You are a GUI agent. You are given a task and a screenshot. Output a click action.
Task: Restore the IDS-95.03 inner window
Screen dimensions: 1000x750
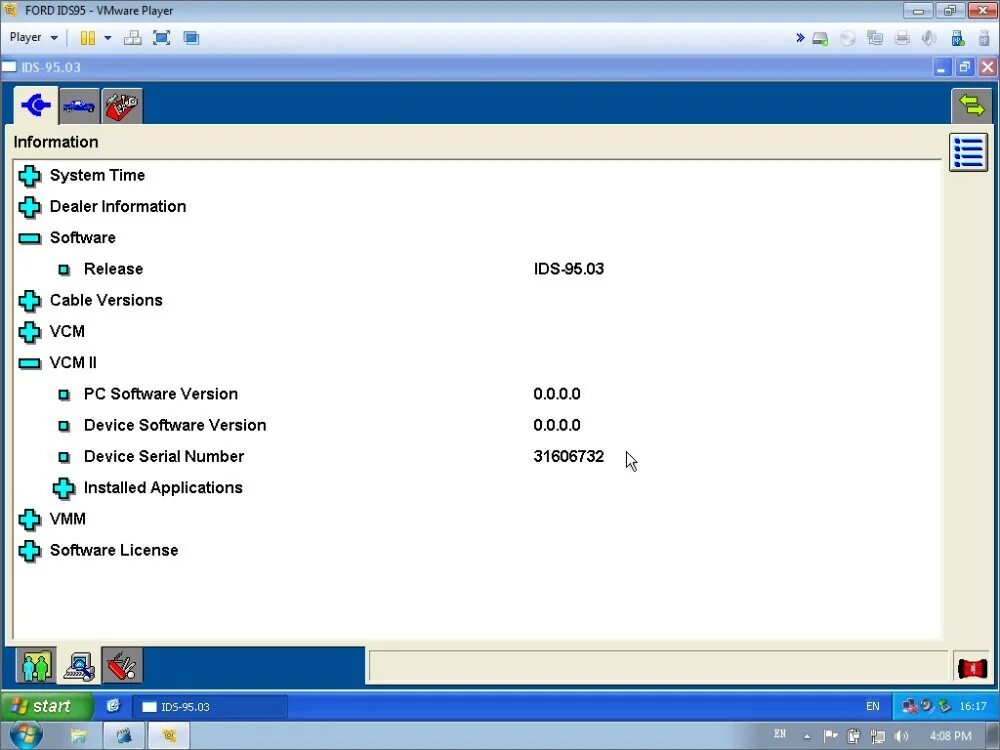click(x=964, y=67)
